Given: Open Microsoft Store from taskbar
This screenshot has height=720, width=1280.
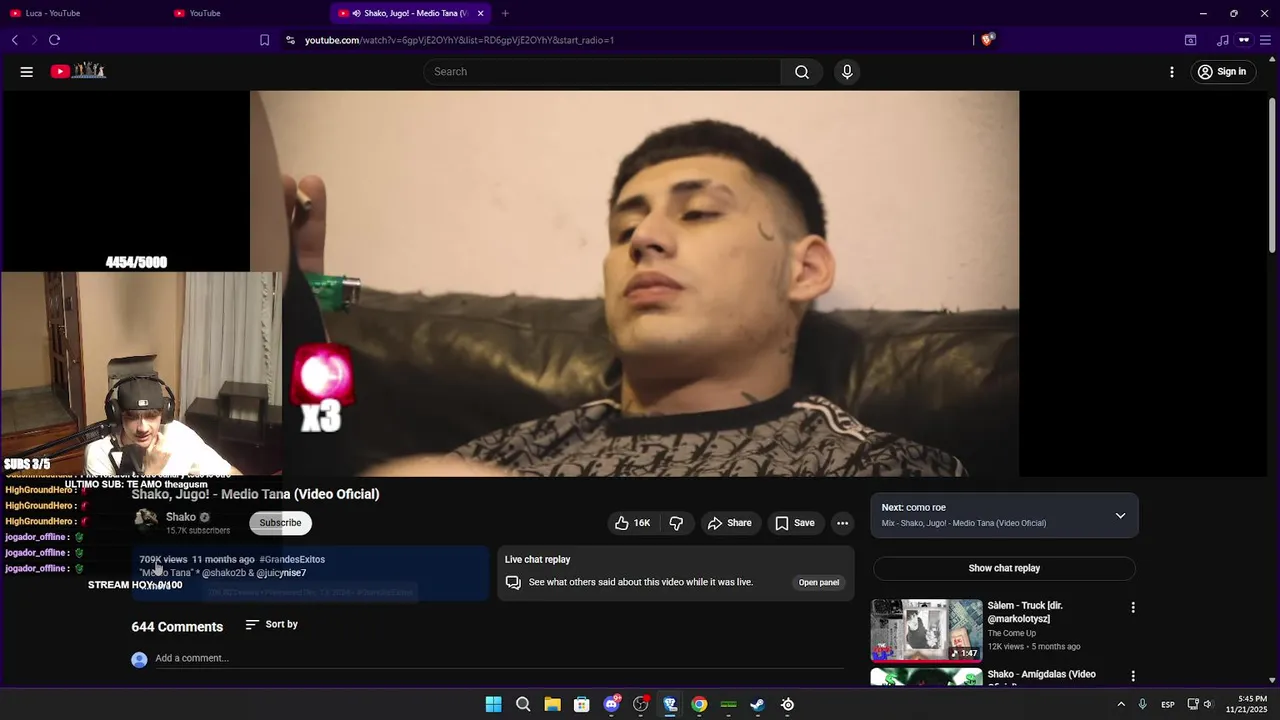Looking at the screenshot, I should click(581, 705).
